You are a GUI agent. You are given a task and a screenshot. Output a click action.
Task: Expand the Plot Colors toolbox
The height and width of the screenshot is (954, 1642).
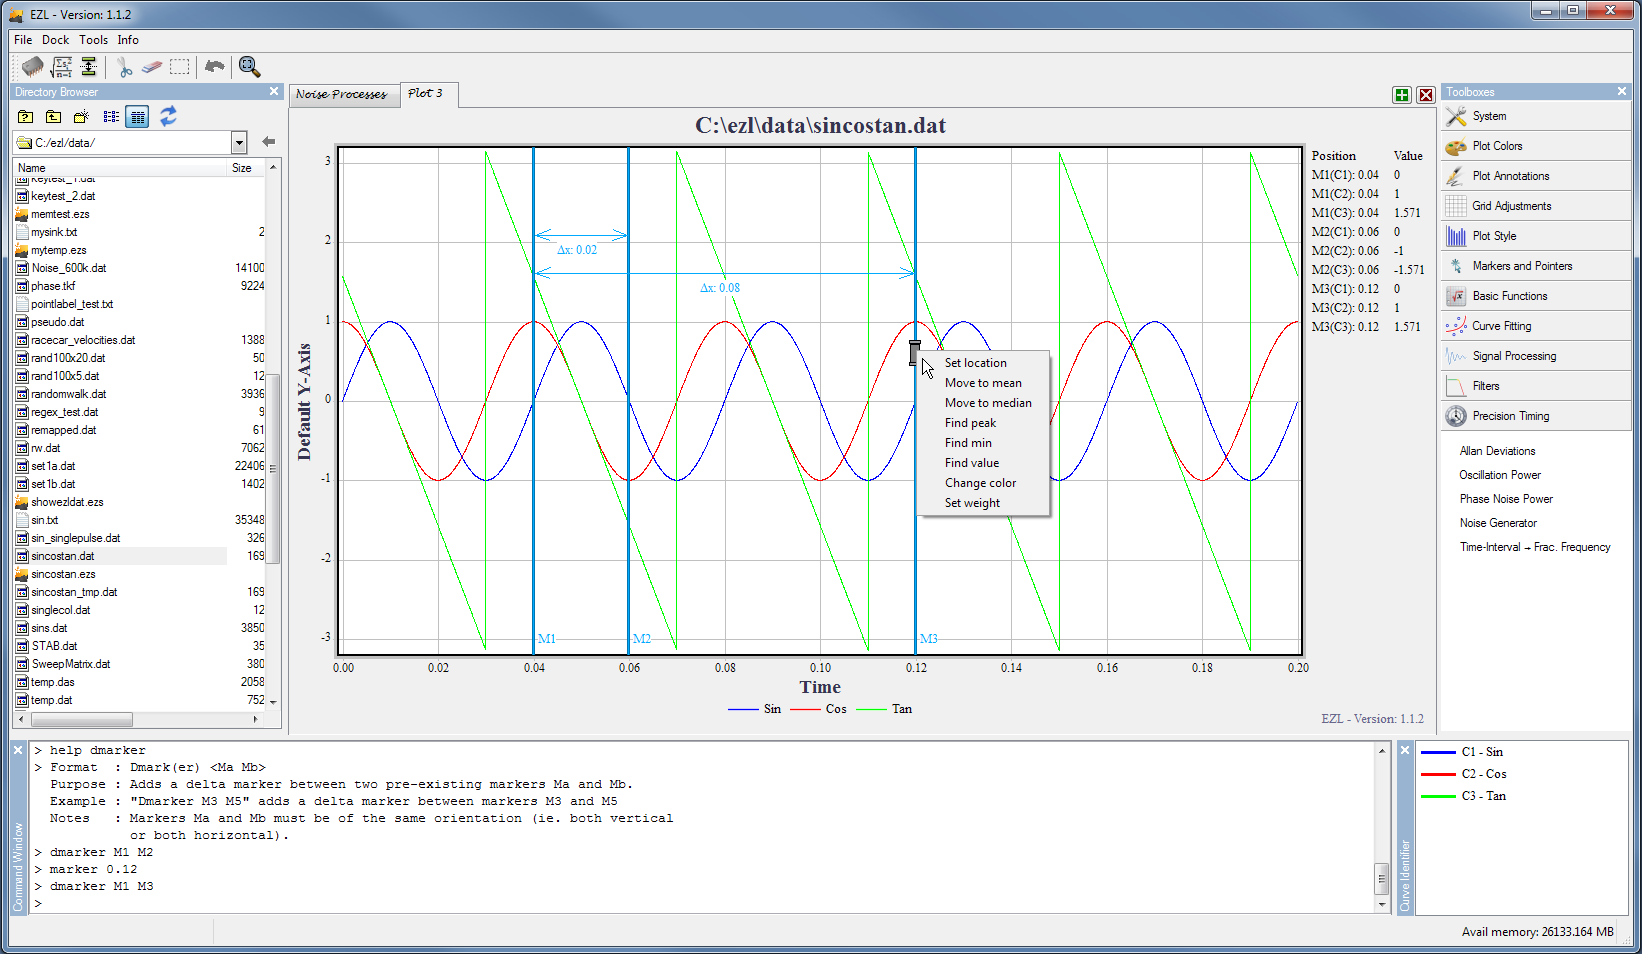(1536, 146)
